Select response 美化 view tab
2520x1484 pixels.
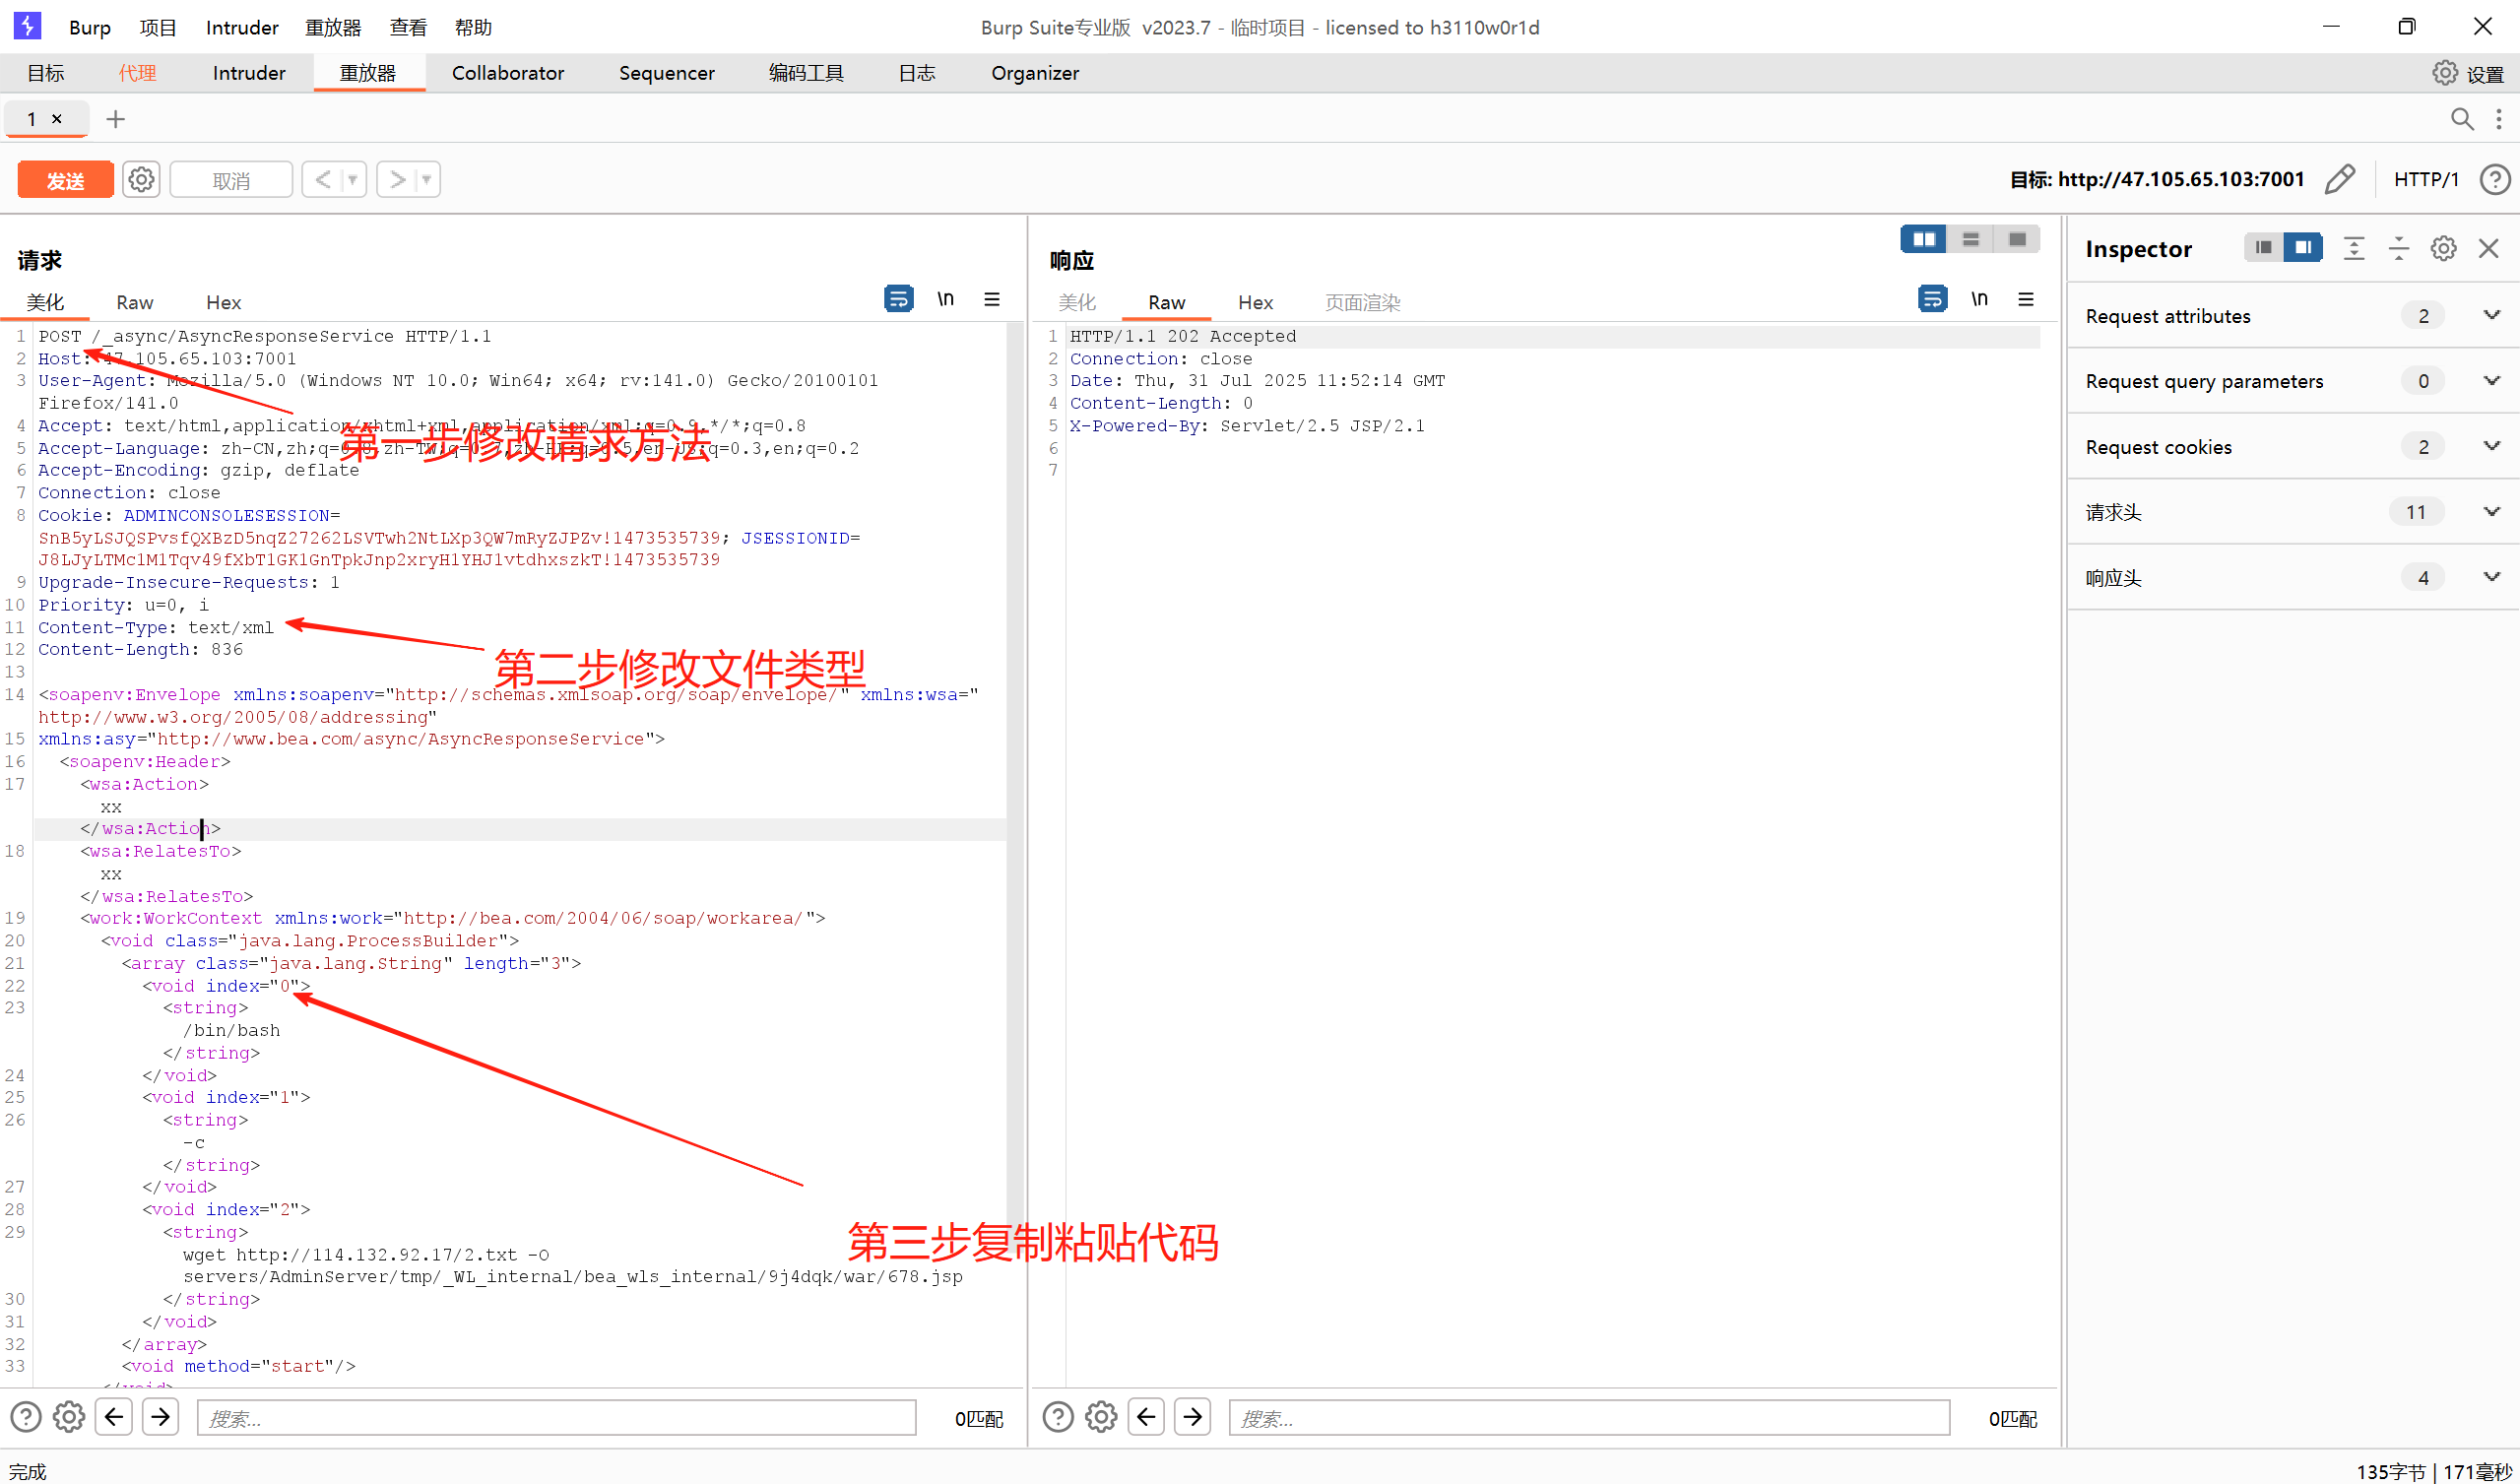pyautogui.click(x=1077, y=302)
